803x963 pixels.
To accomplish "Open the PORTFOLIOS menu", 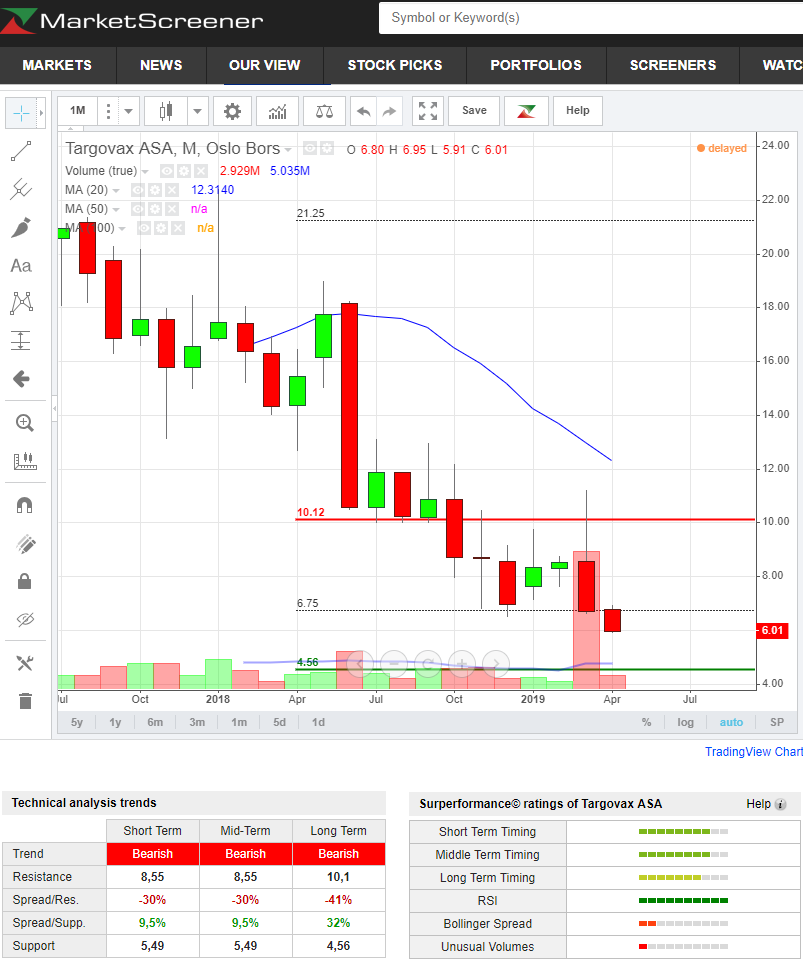I will click(536, 65).
